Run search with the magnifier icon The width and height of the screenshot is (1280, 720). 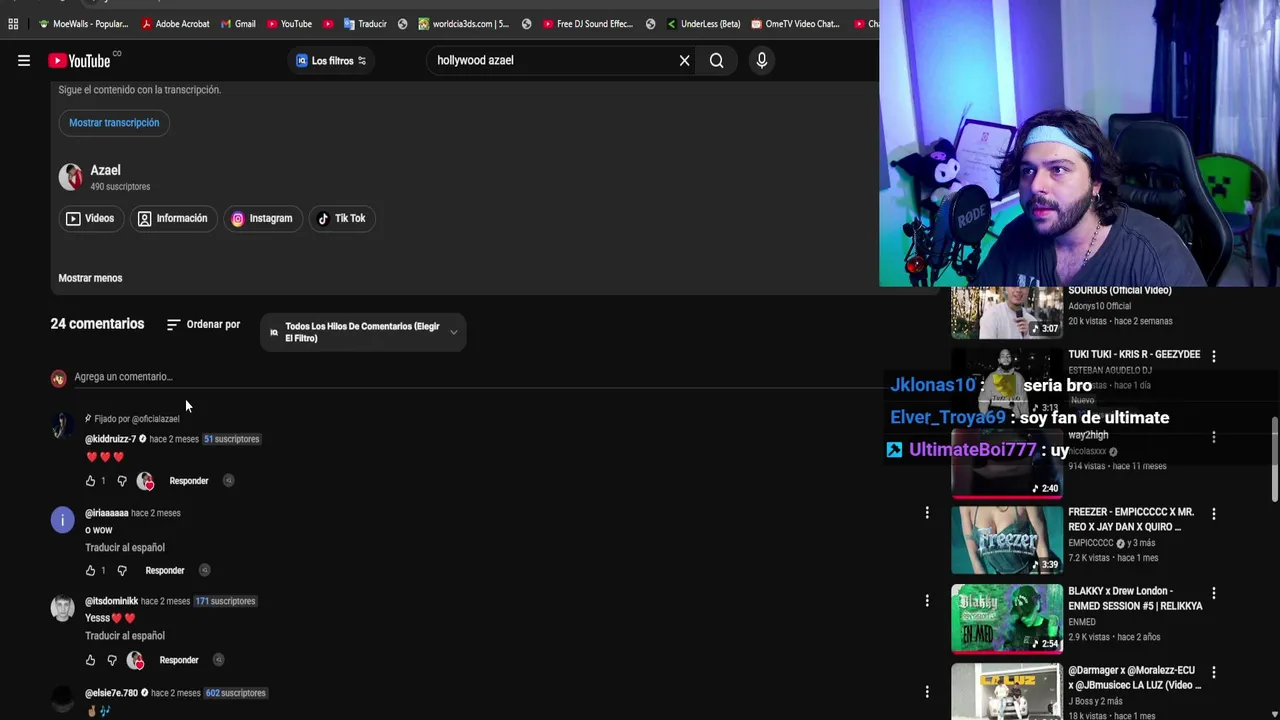[x=717, y=61]
